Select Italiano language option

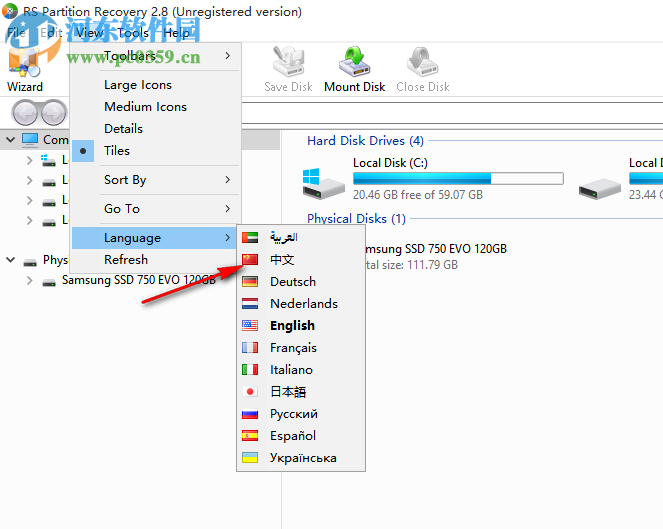[x=301, y=370]
